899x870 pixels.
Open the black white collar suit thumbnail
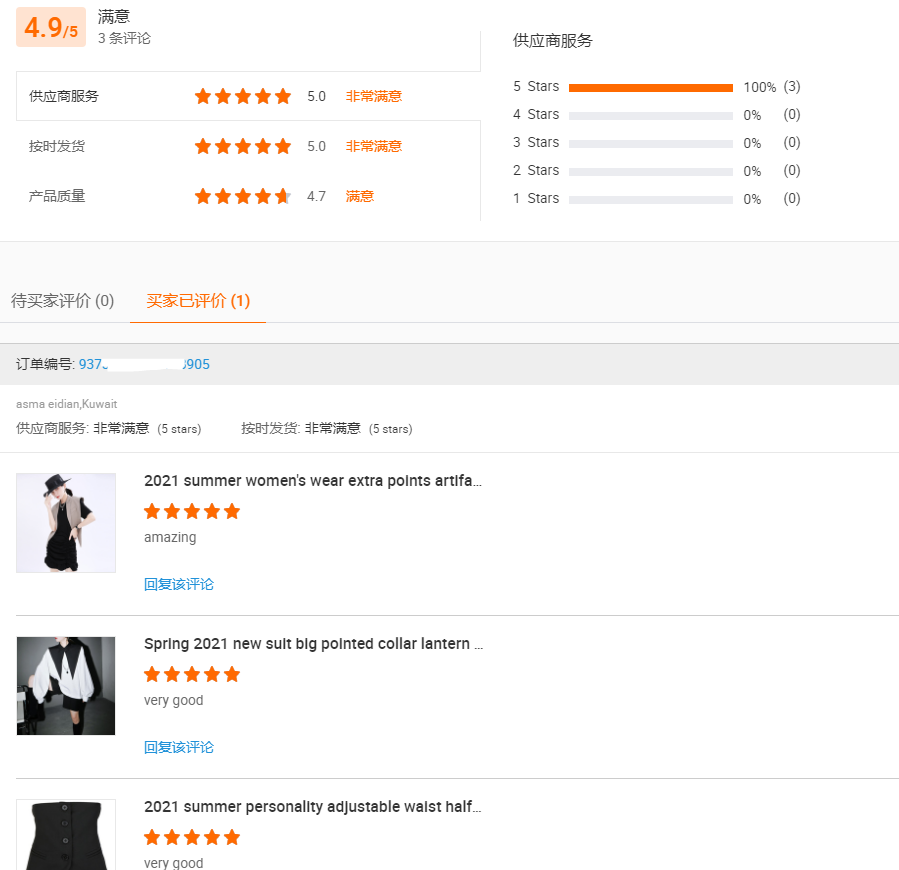click(66, 685)
